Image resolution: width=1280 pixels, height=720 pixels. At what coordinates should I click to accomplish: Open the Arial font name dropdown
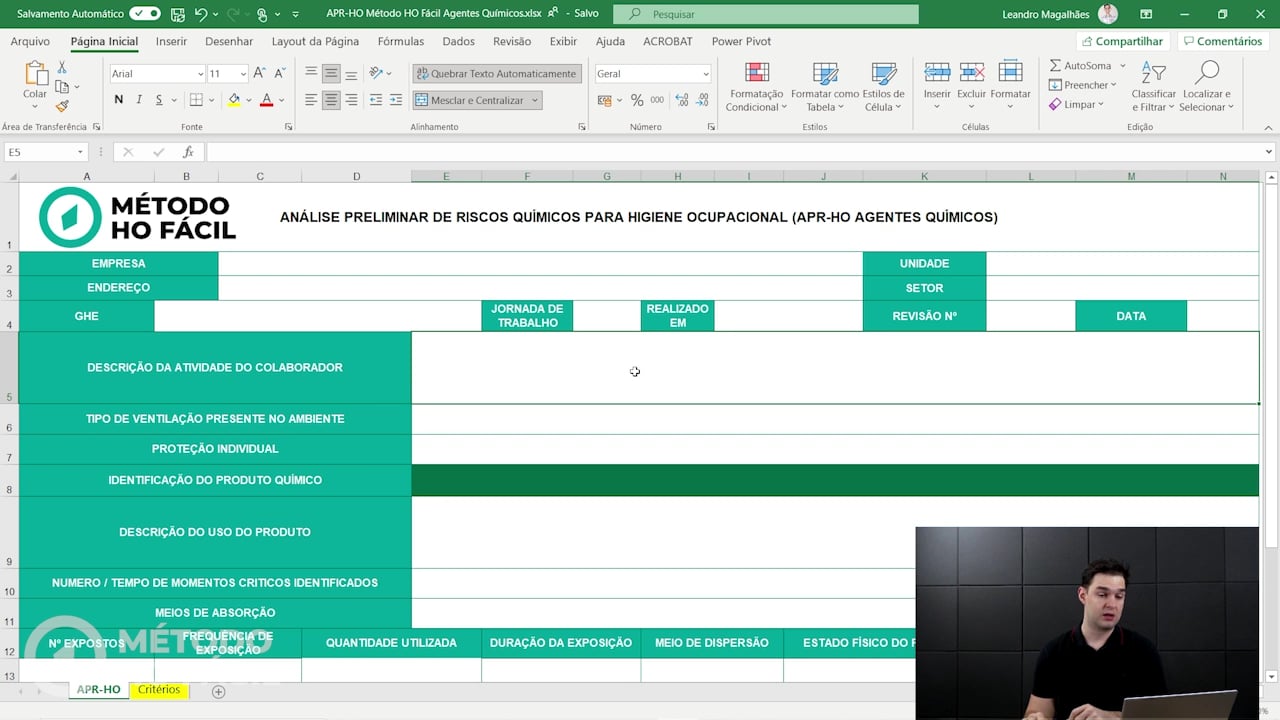point(199,74)
